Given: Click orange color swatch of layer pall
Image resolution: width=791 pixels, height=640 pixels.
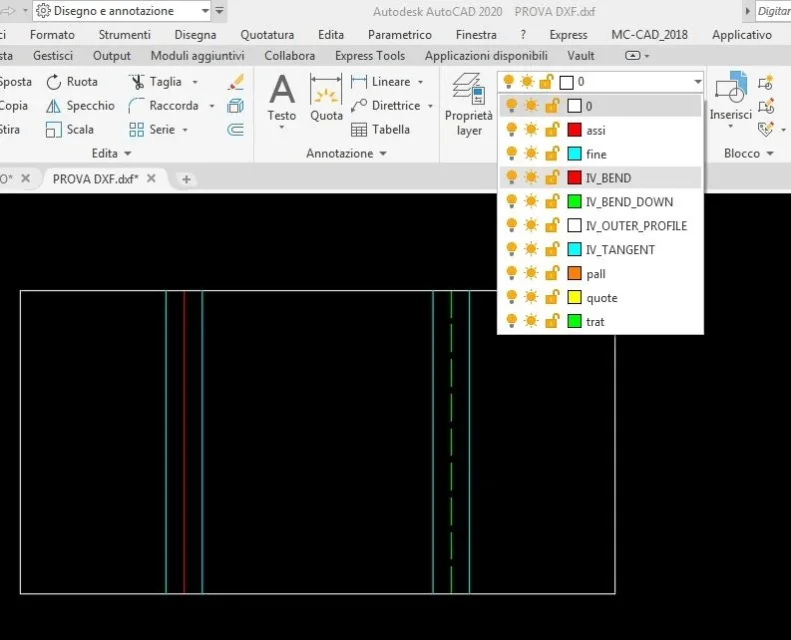Looking at the screenshot, I should pos(574,273).
